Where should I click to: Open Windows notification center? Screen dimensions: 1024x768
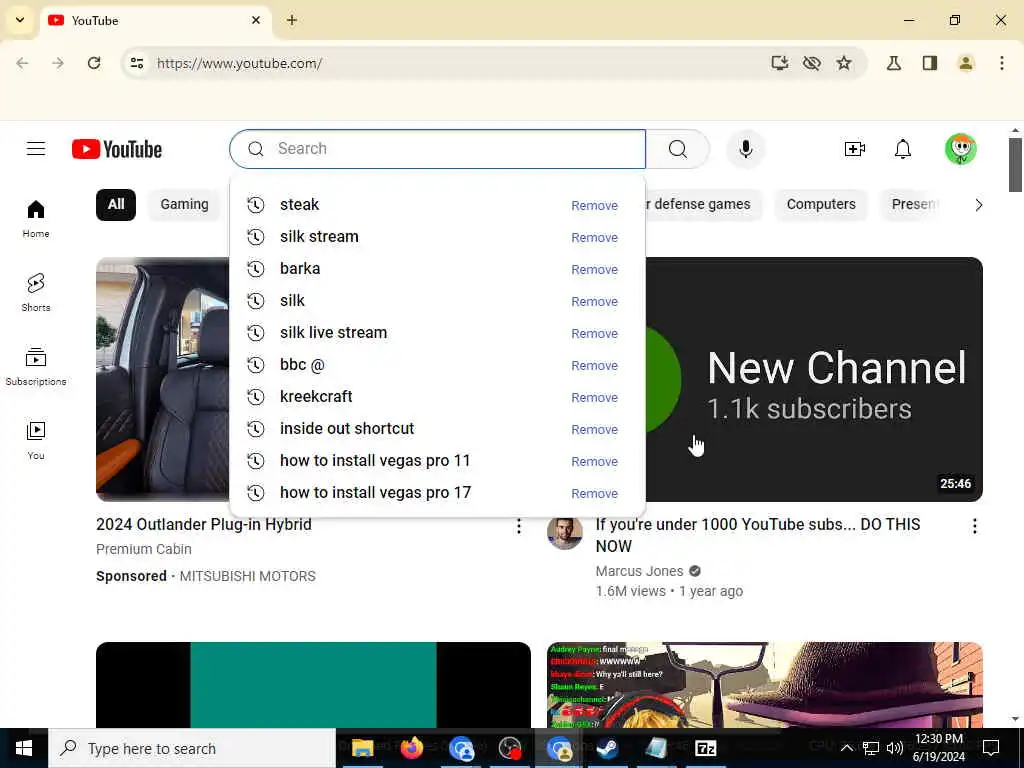click(x=991, y=748)
